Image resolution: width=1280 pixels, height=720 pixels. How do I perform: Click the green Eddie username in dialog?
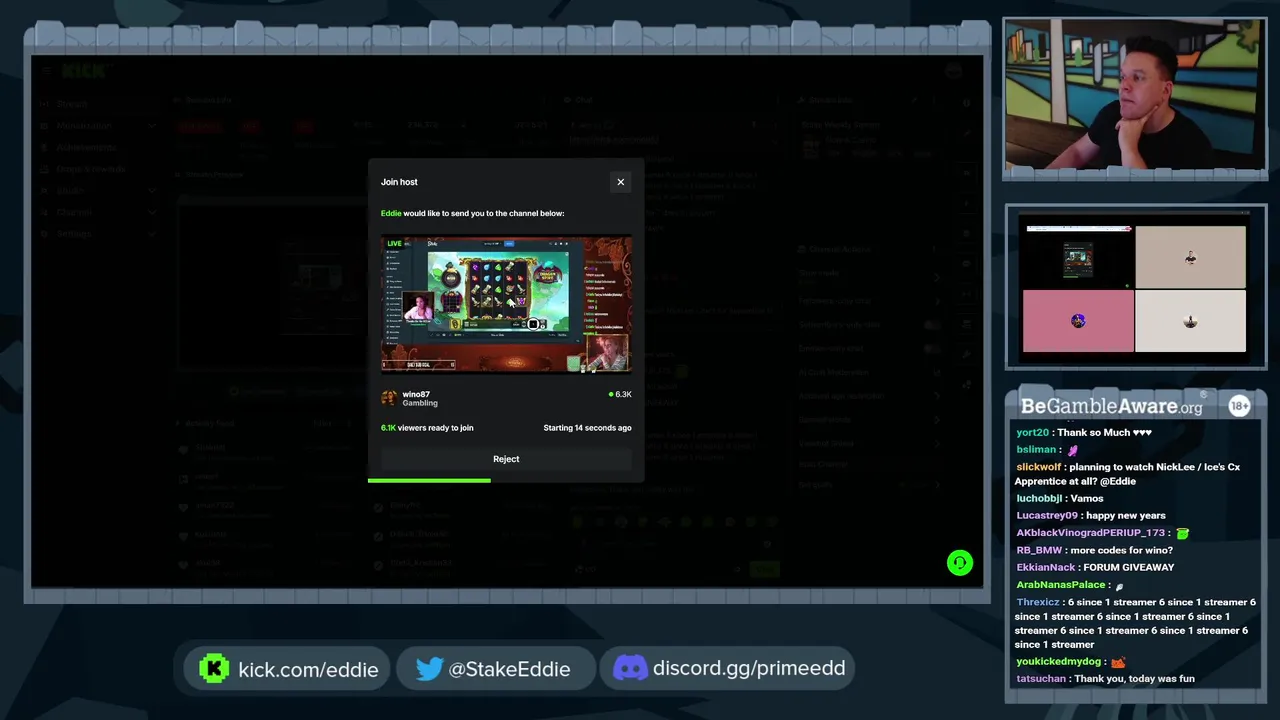(391, 213)
